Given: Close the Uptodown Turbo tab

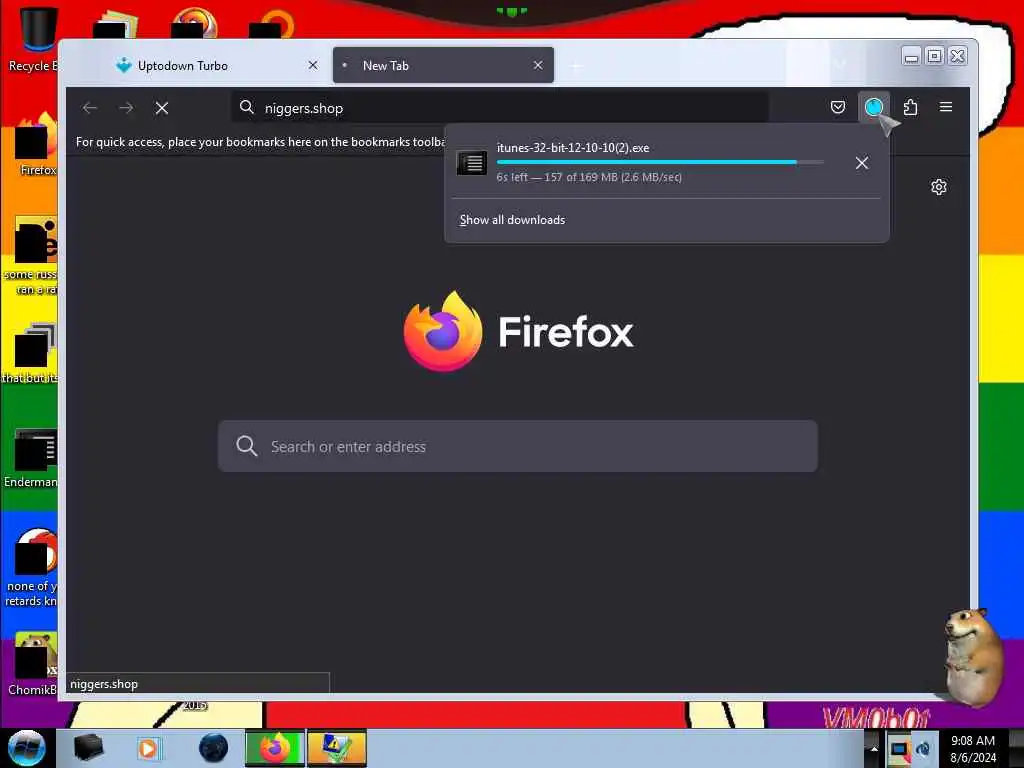Looking at the screenshot, I should [313, 65].
